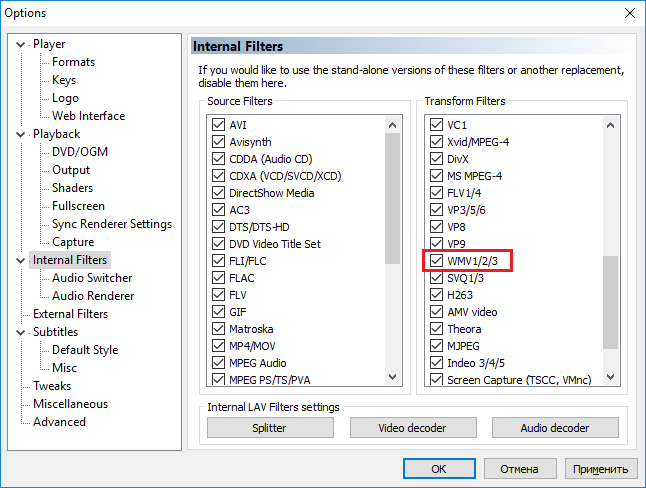Toggle the FLAC source filter checkbox
646x488 pixels.
(x=218, y=278)
